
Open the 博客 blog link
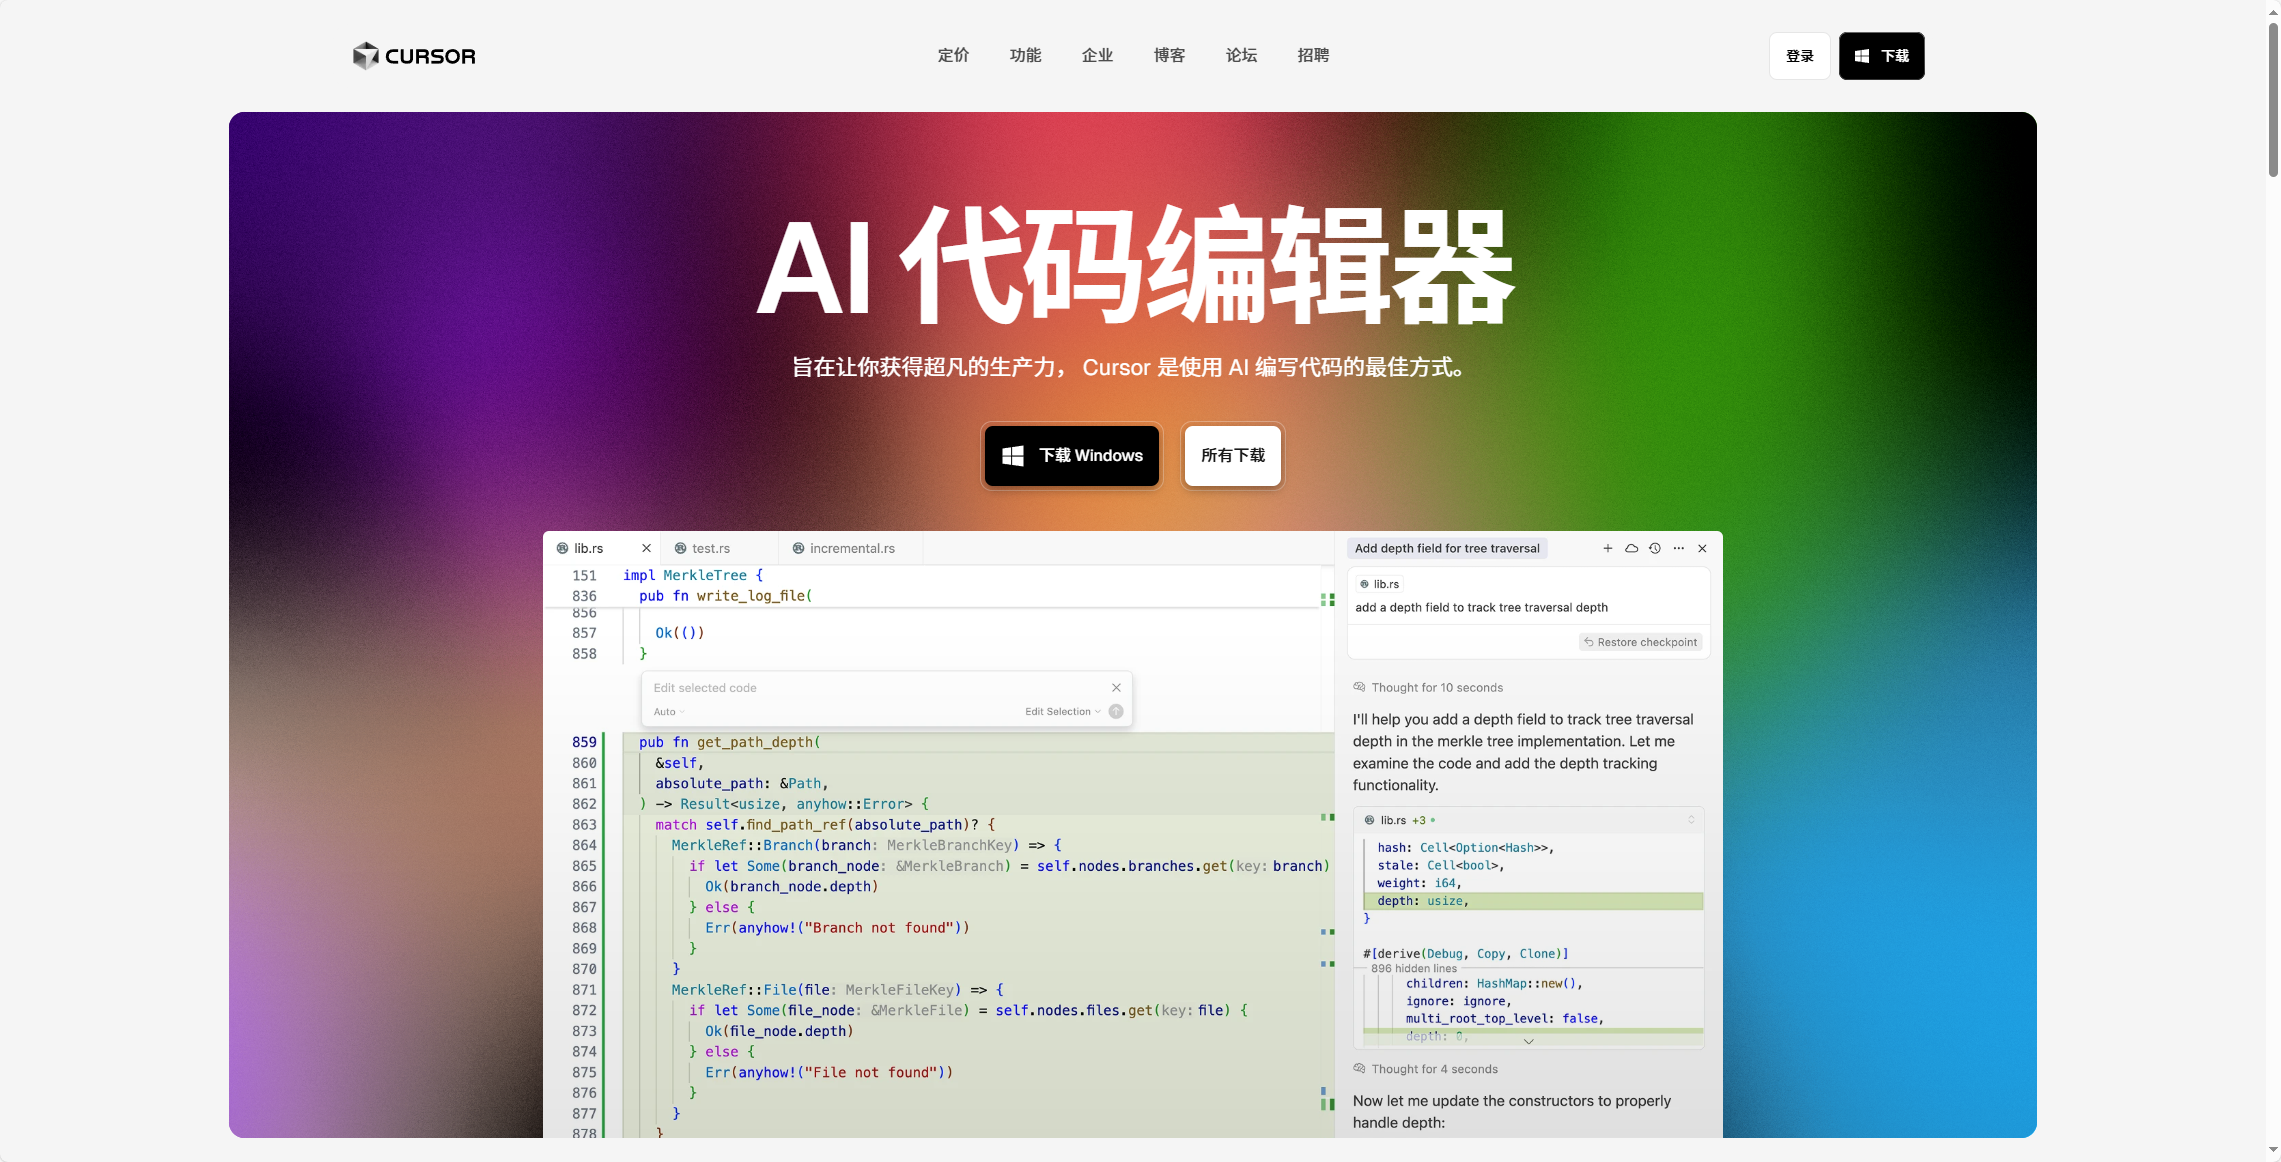pos(1169,55)
